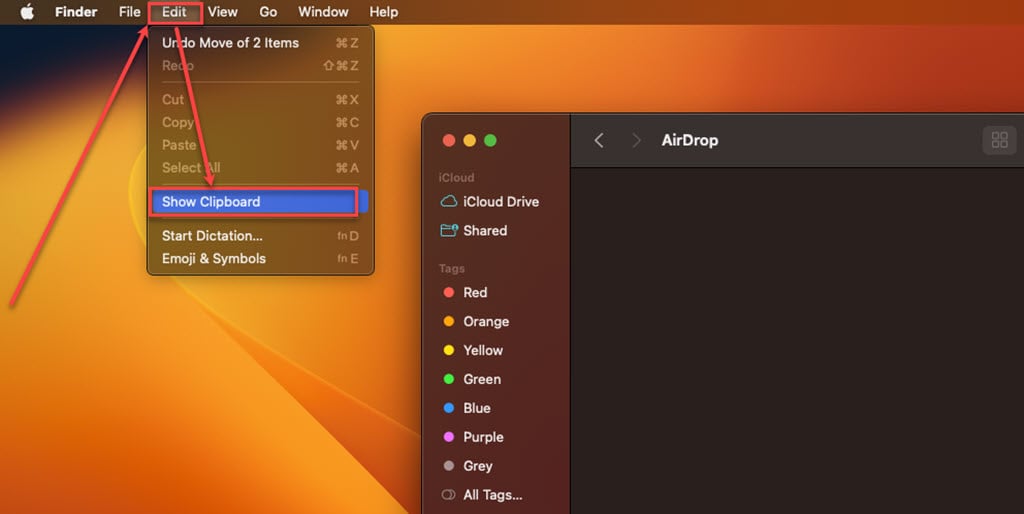Click the iCloud Drive cloud icon
Screen dimensions: 1024x514
(x=449, y=202)
